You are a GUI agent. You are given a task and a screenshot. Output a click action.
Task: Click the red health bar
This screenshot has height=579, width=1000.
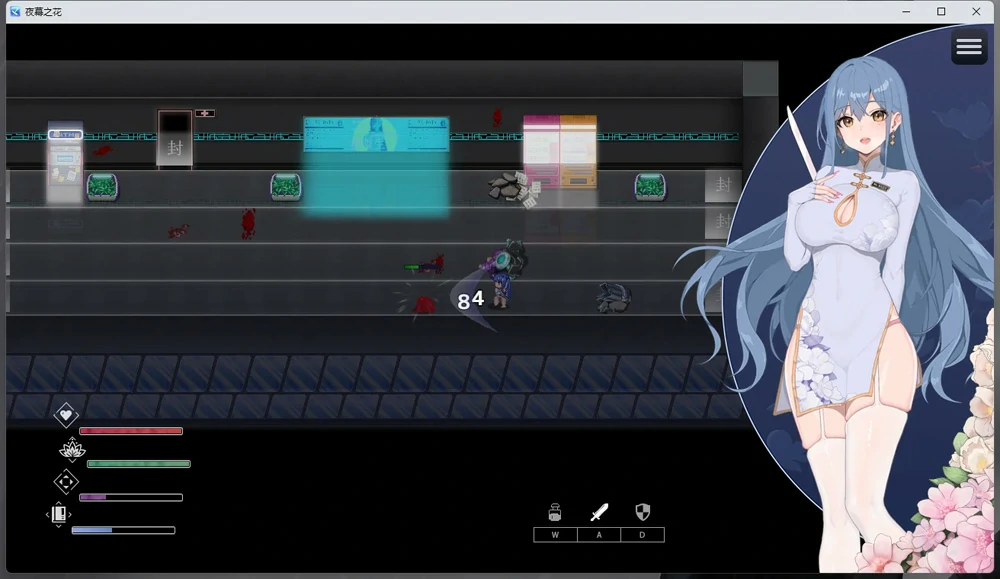(131, 431)
